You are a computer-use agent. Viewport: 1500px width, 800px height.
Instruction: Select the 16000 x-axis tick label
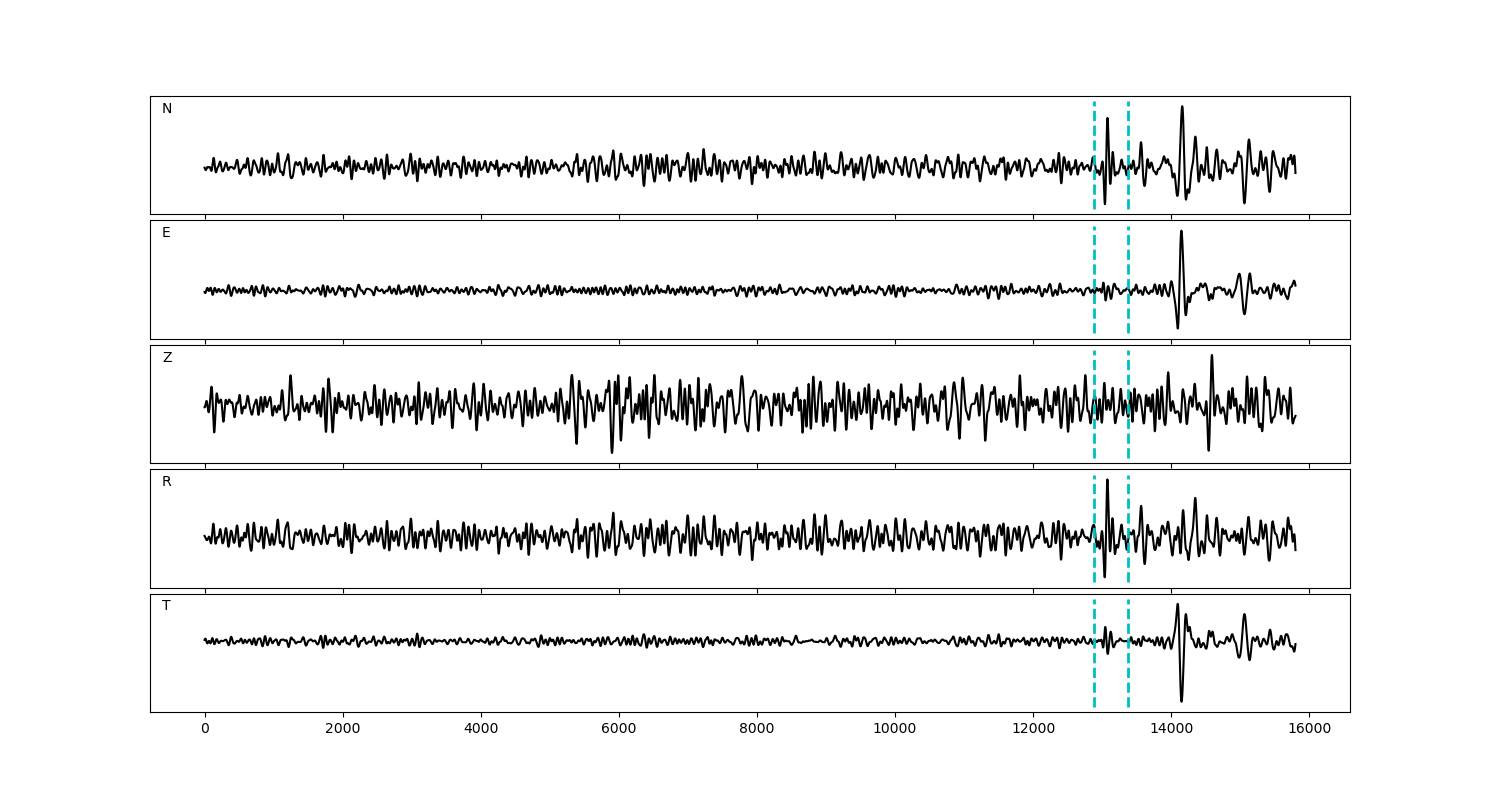[x=1309, y=729]
